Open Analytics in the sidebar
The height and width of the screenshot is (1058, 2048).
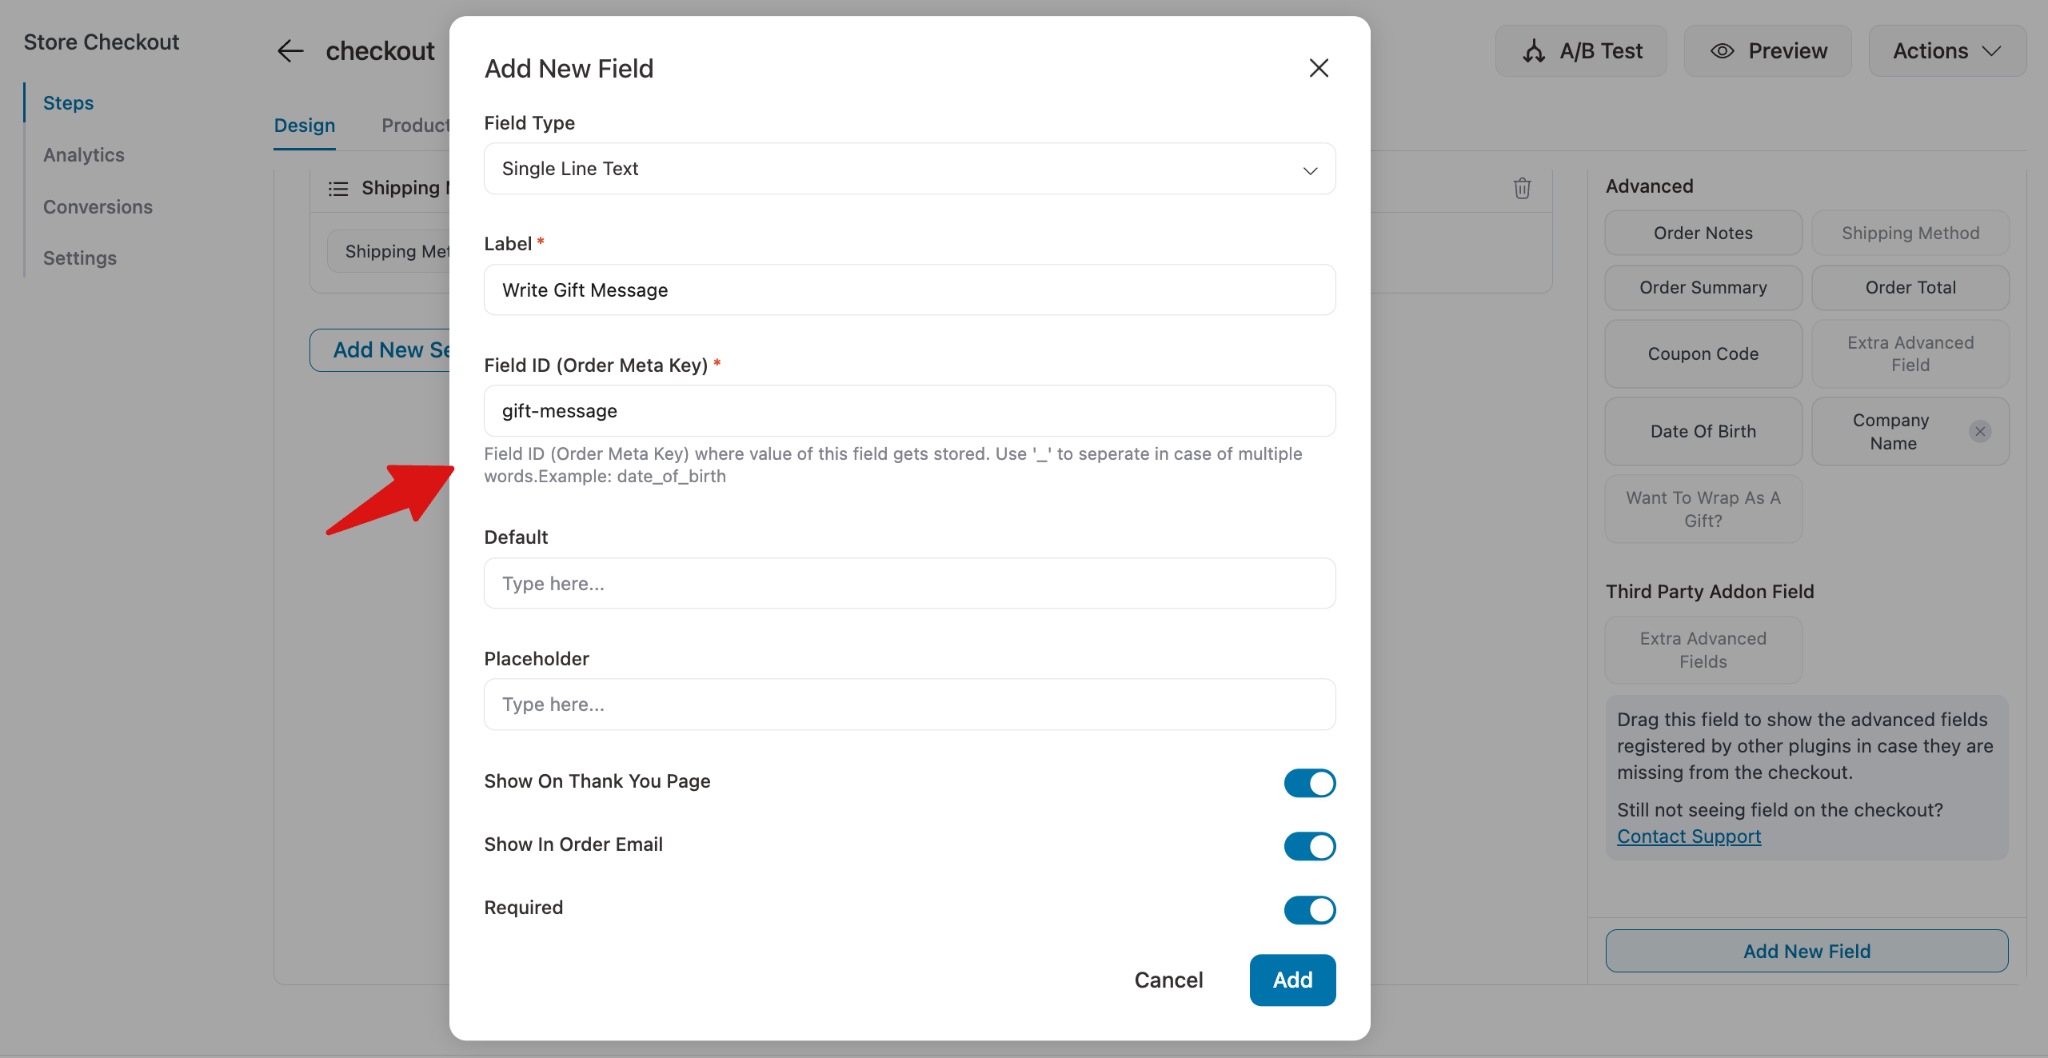[84, 155]
